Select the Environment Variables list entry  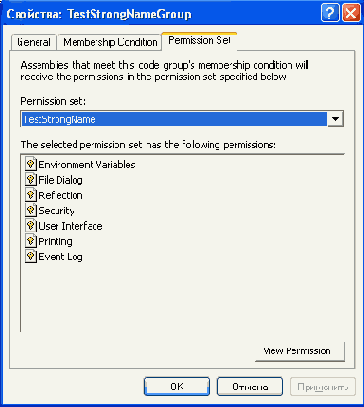click(80, 164)
